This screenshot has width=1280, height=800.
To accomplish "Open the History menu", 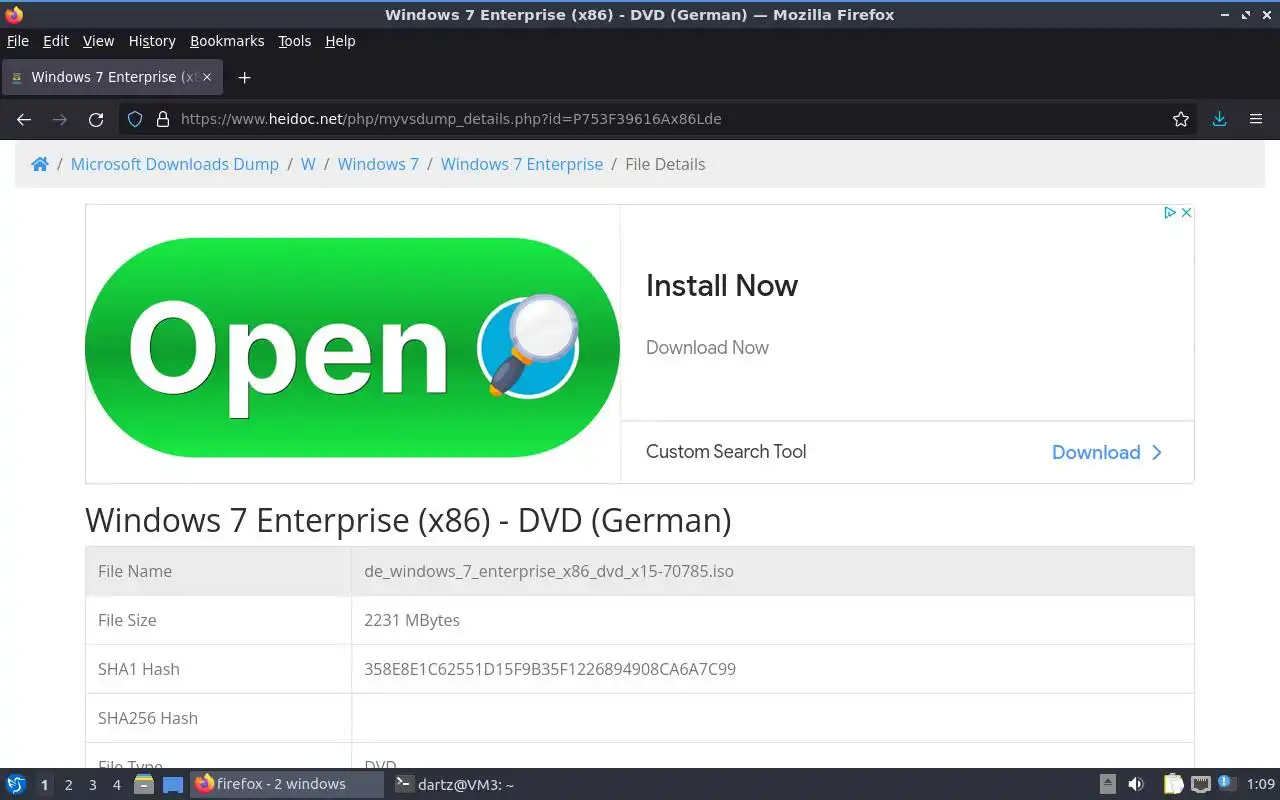I will [x=152, y=41].
